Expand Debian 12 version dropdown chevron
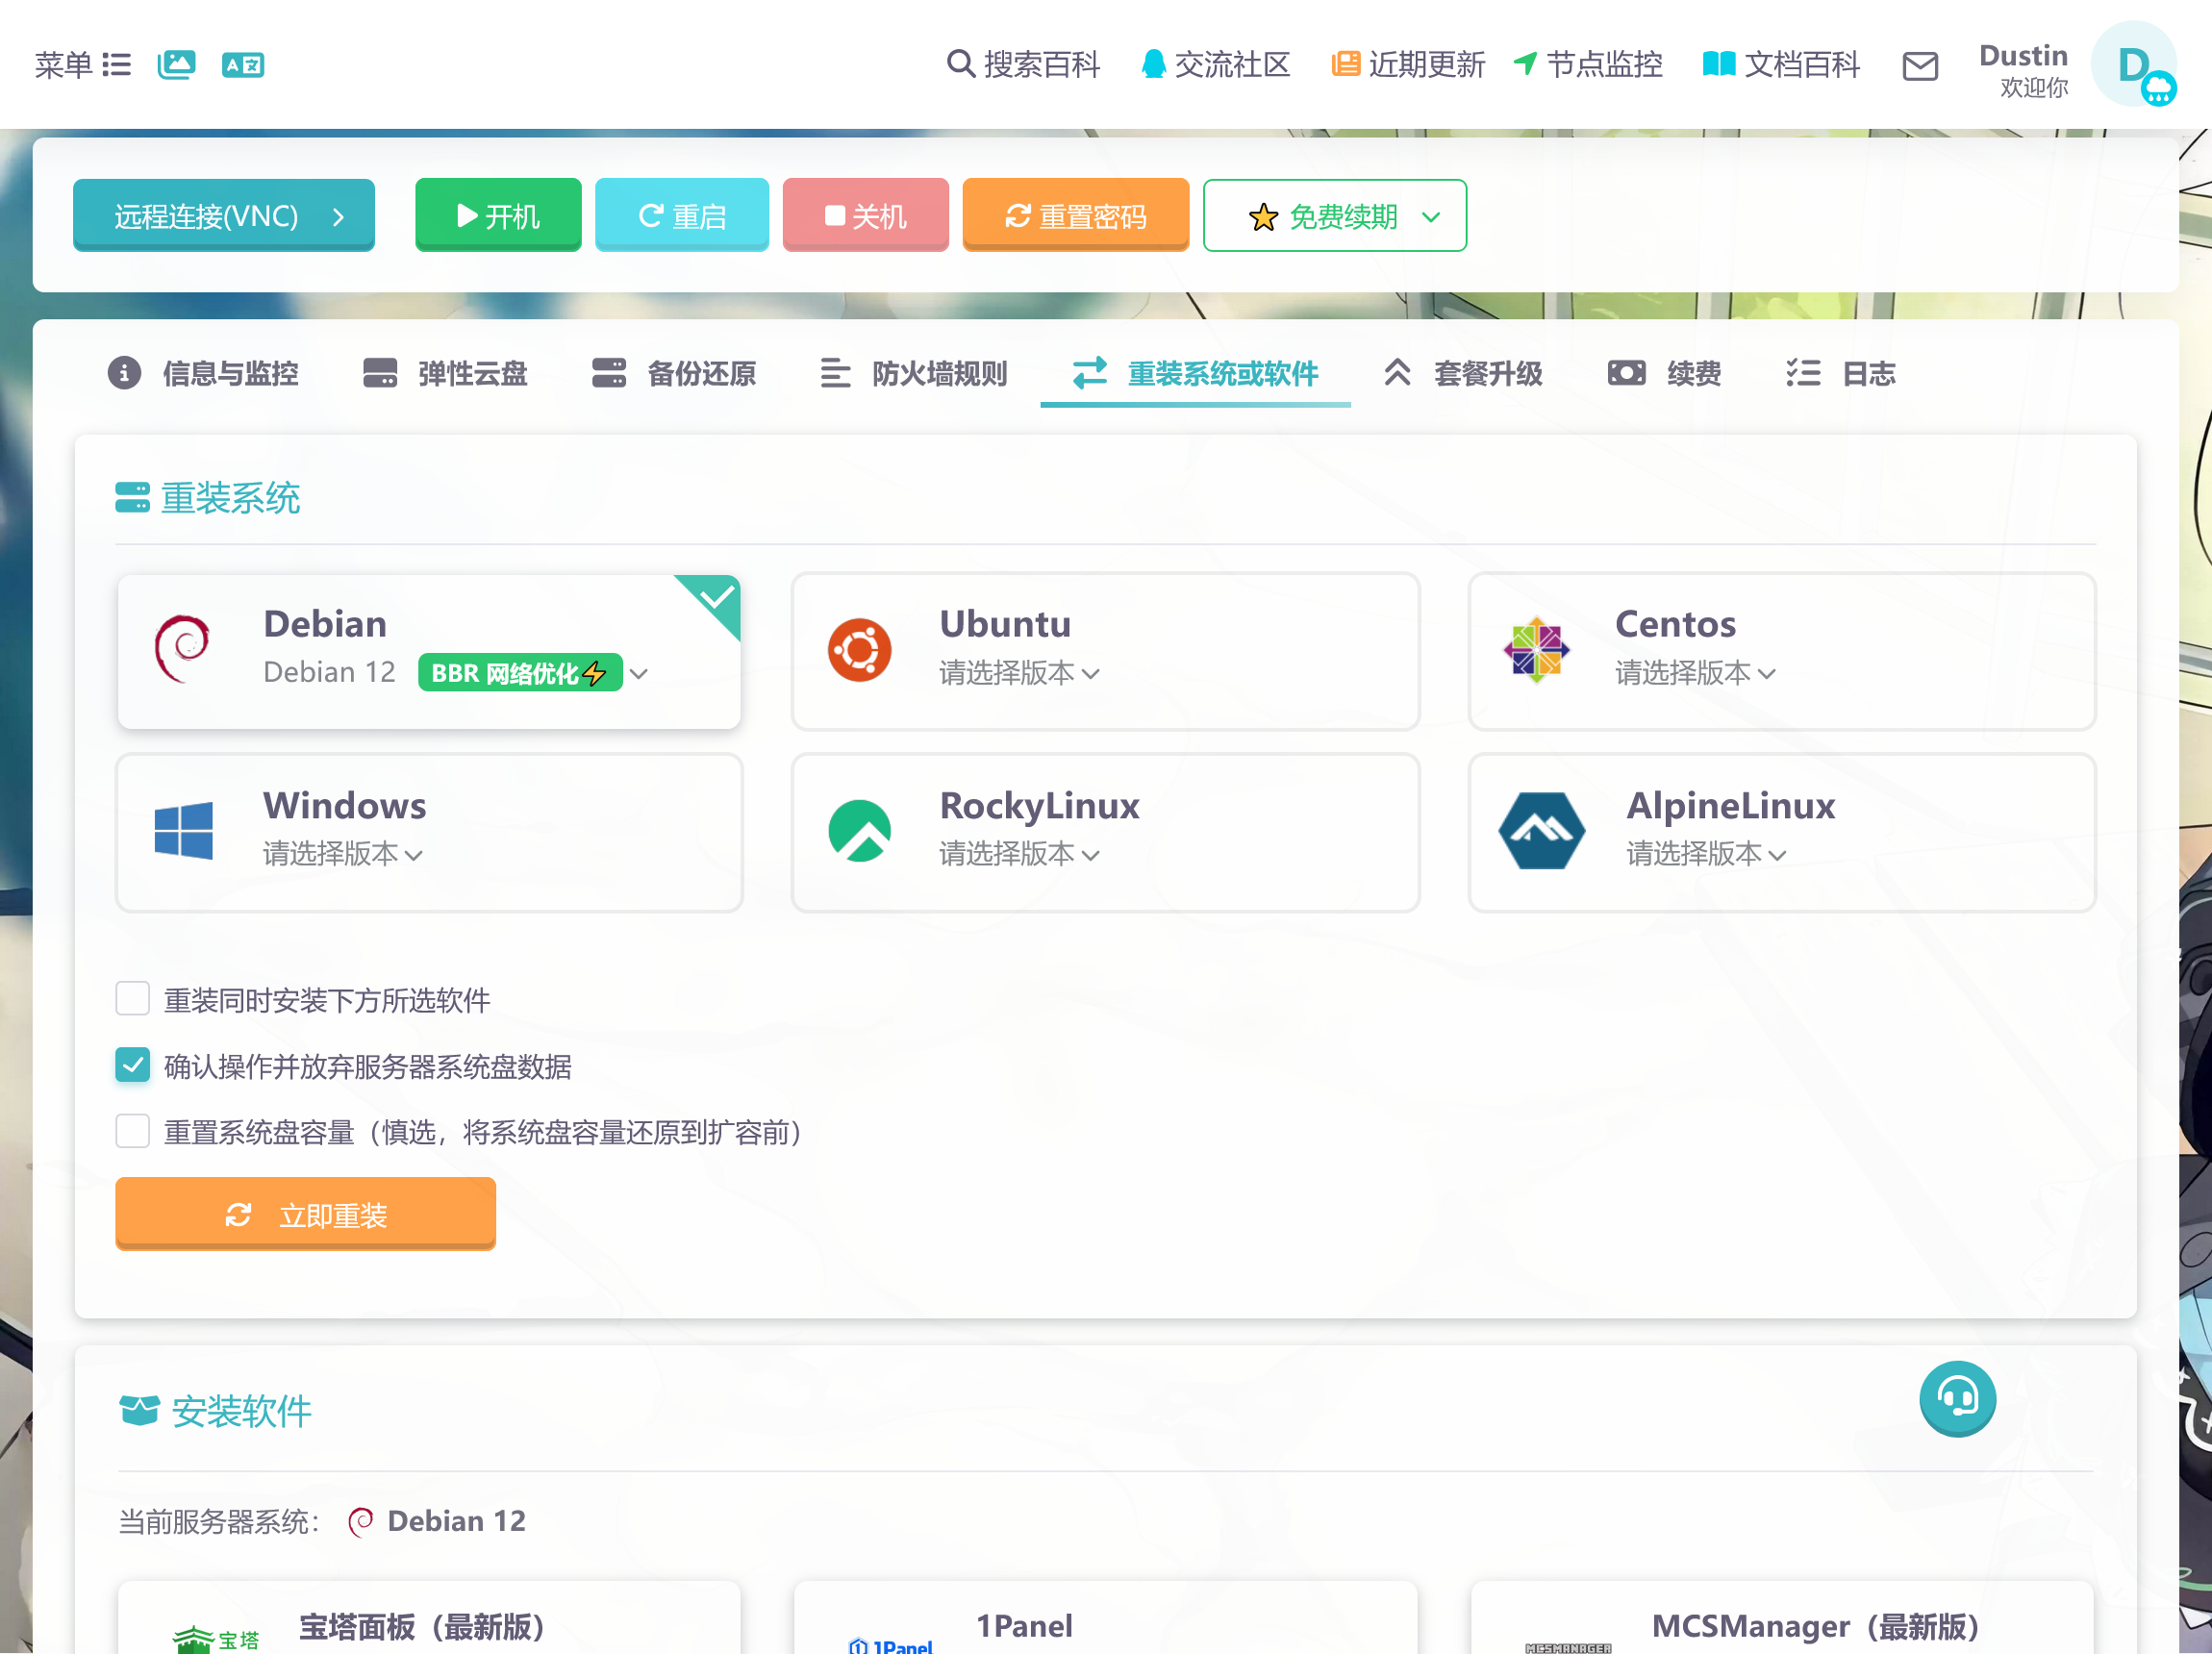 tap(640, 674)
